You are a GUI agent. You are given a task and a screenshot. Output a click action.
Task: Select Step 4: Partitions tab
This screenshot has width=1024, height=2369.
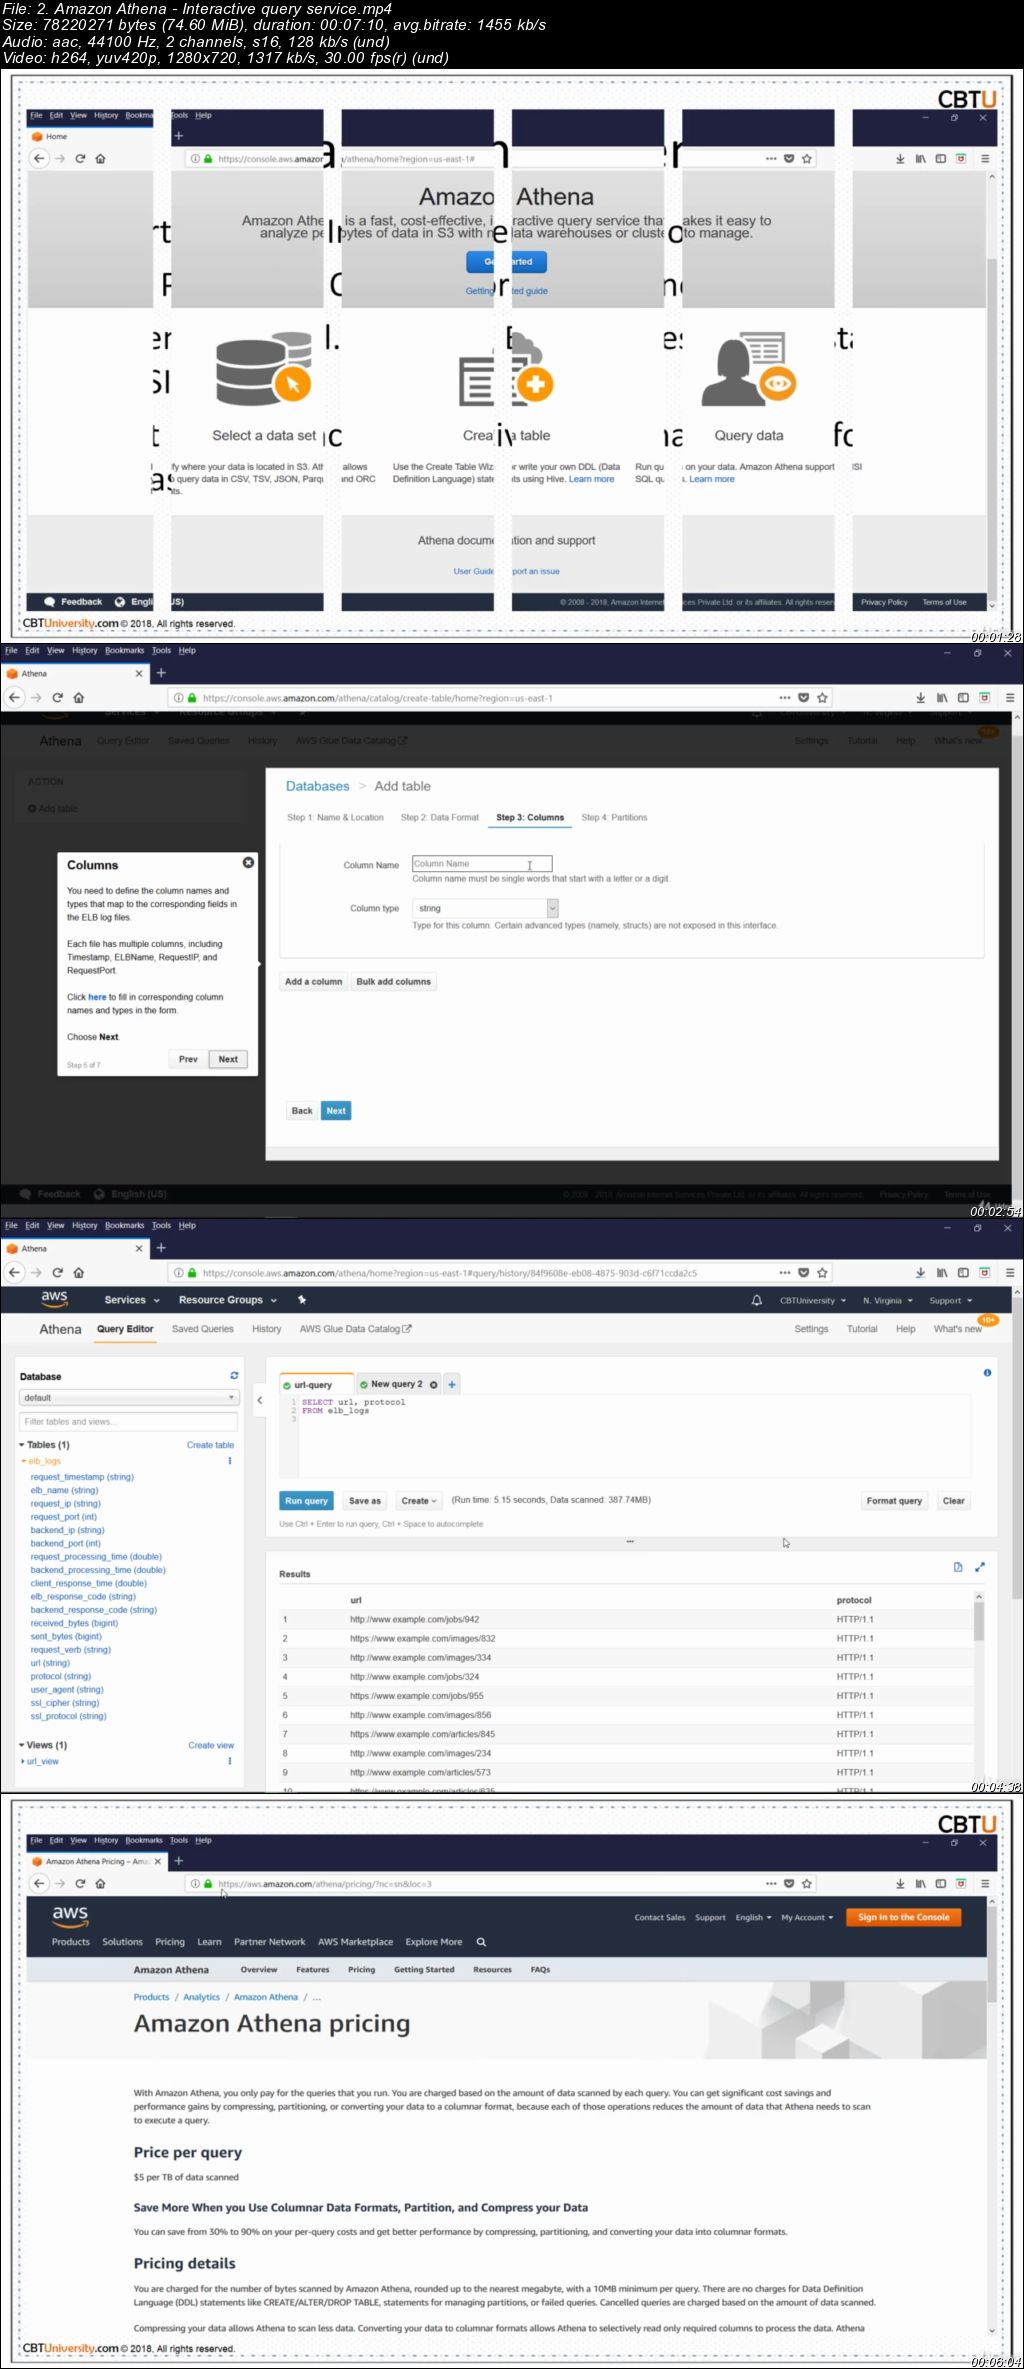coord(614,817)
